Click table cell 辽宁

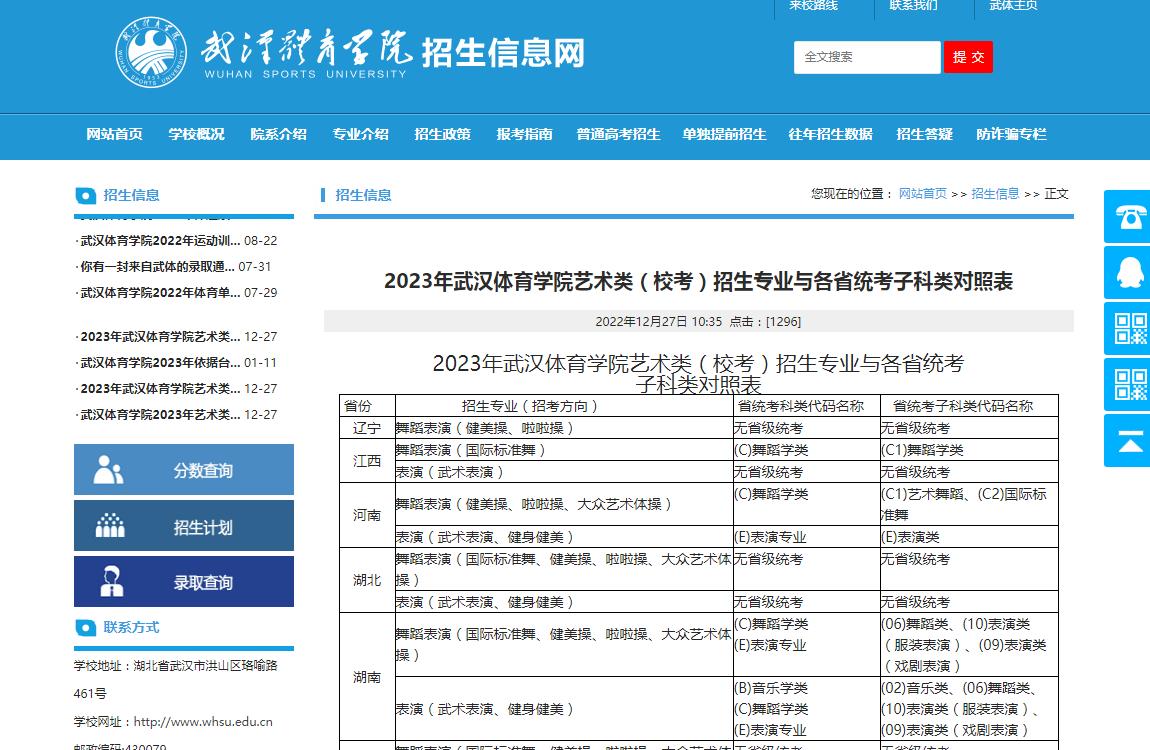point(367,428)
